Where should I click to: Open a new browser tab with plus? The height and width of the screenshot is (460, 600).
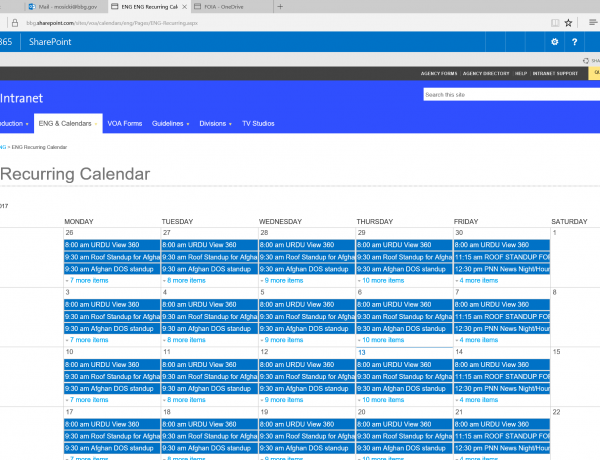[280, 7]
